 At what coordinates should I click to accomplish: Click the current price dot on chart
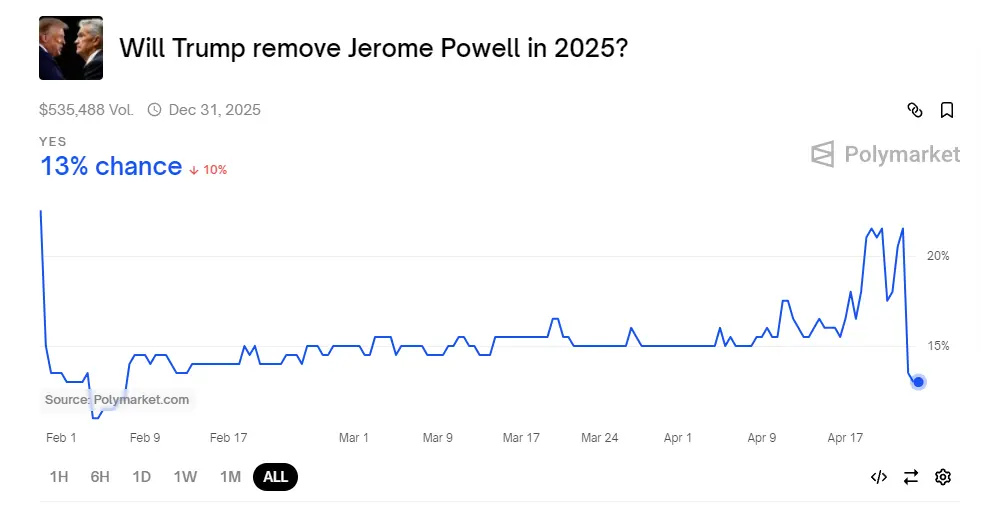[x=918, y=381]
